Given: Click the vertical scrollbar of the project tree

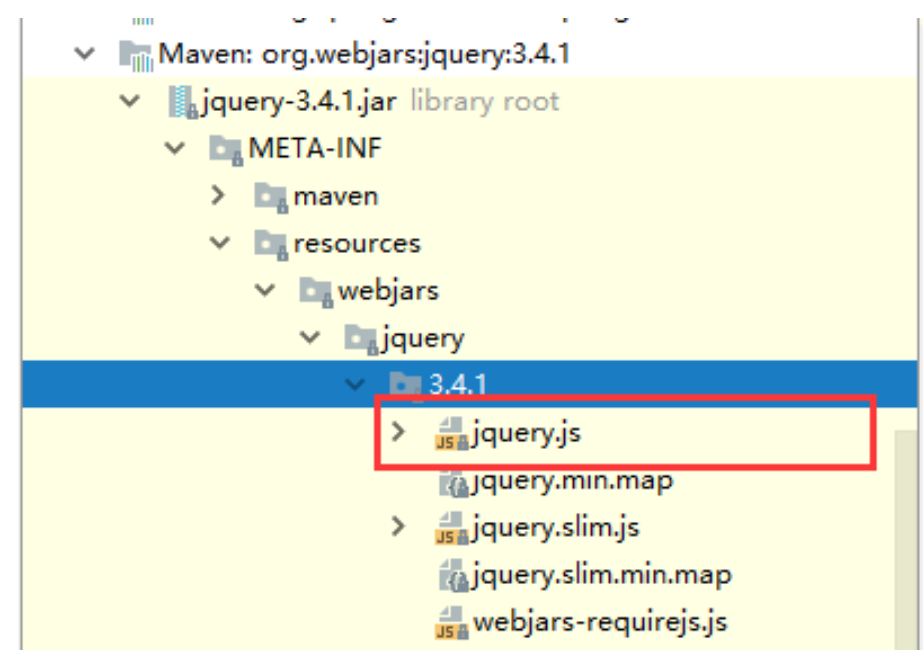Looking at the screenshot, I should [x=907, y=540].
